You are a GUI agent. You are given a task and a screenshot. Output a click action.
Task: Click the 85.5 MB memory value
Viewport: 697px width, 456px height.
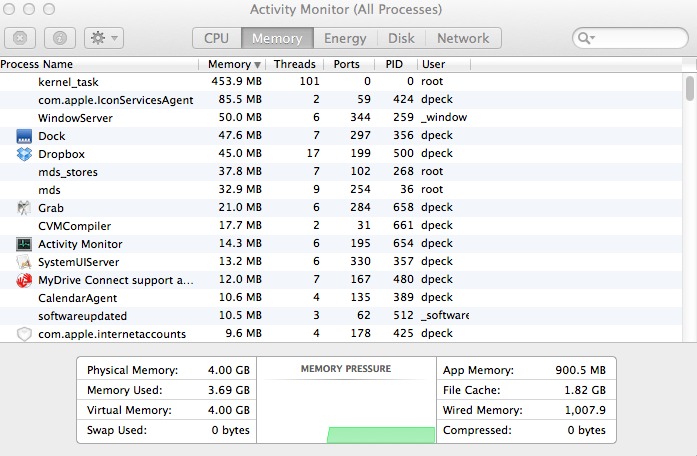[240, 99]
